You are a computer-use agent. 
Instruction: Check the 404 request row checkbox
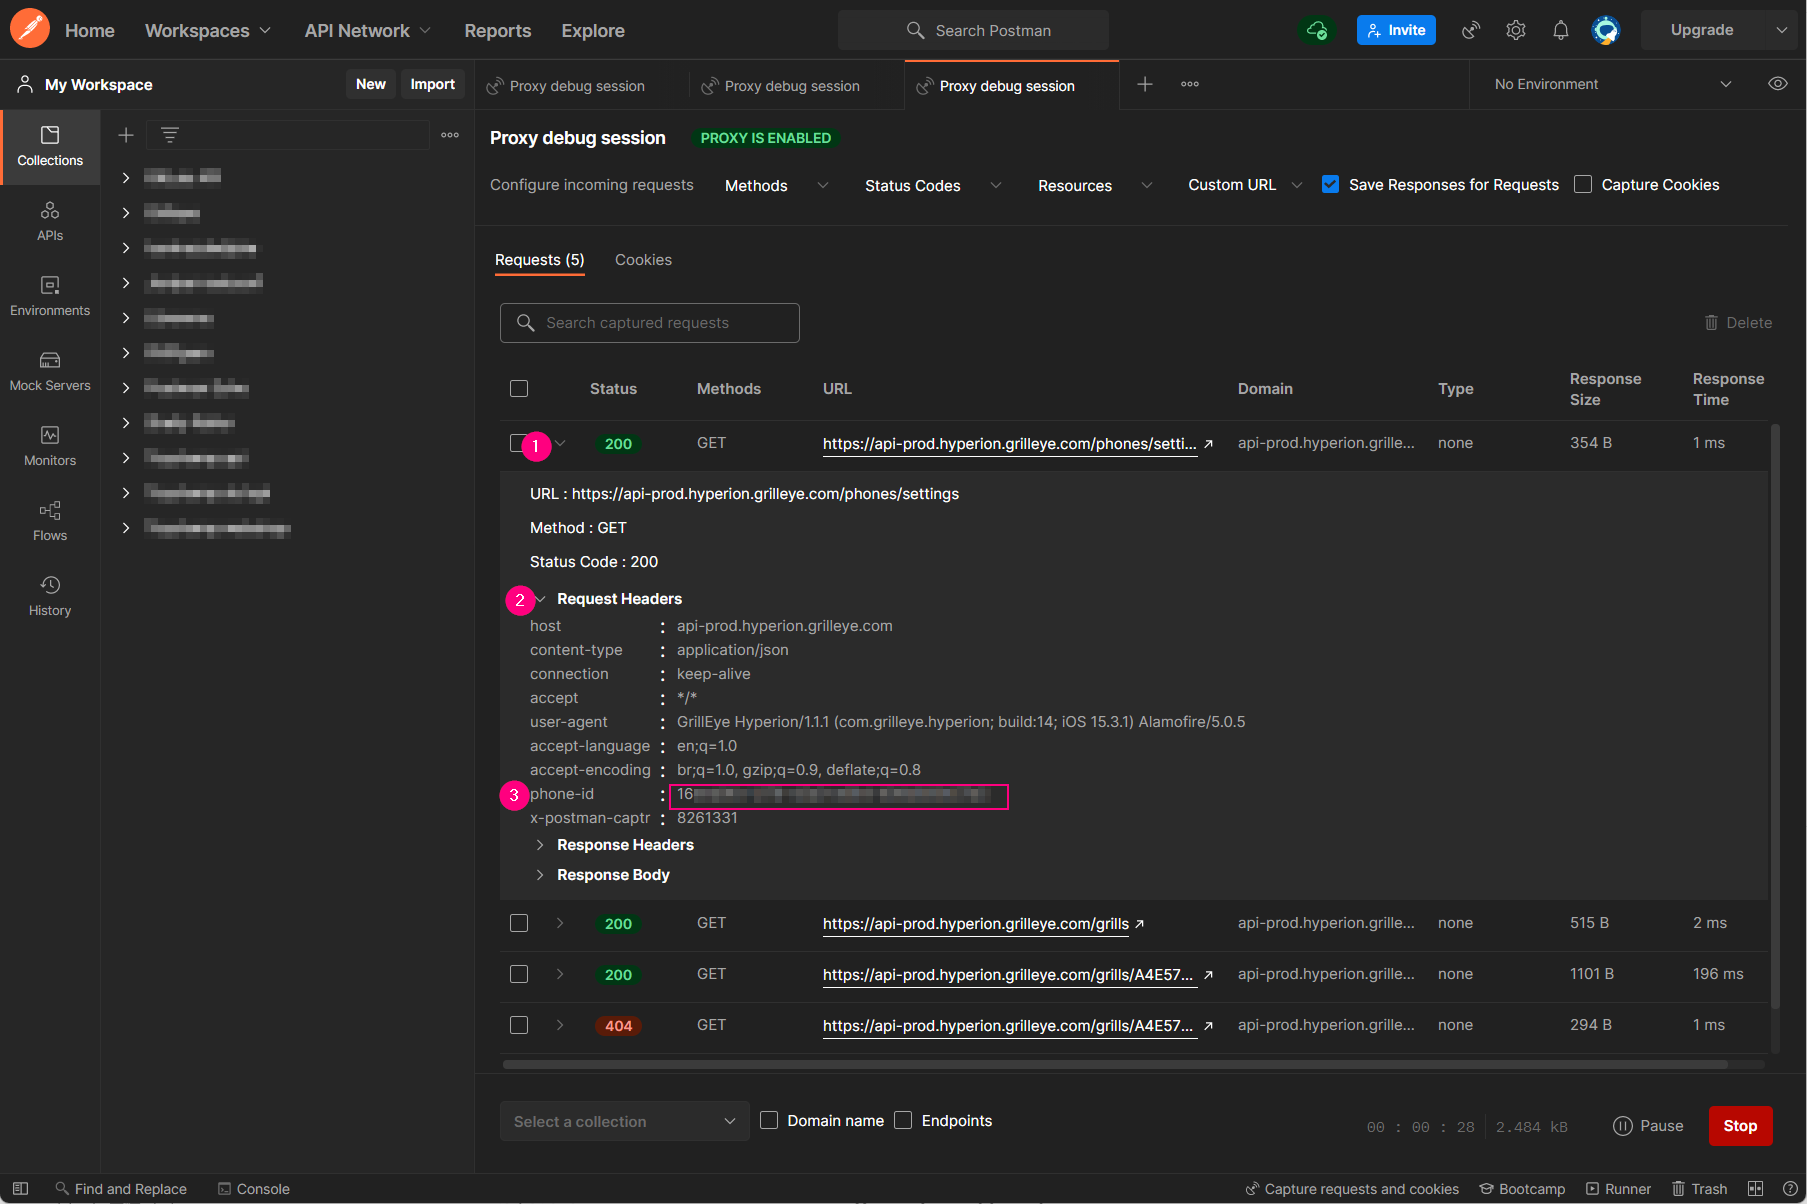pyautogui.click(x=519, y=1025)
